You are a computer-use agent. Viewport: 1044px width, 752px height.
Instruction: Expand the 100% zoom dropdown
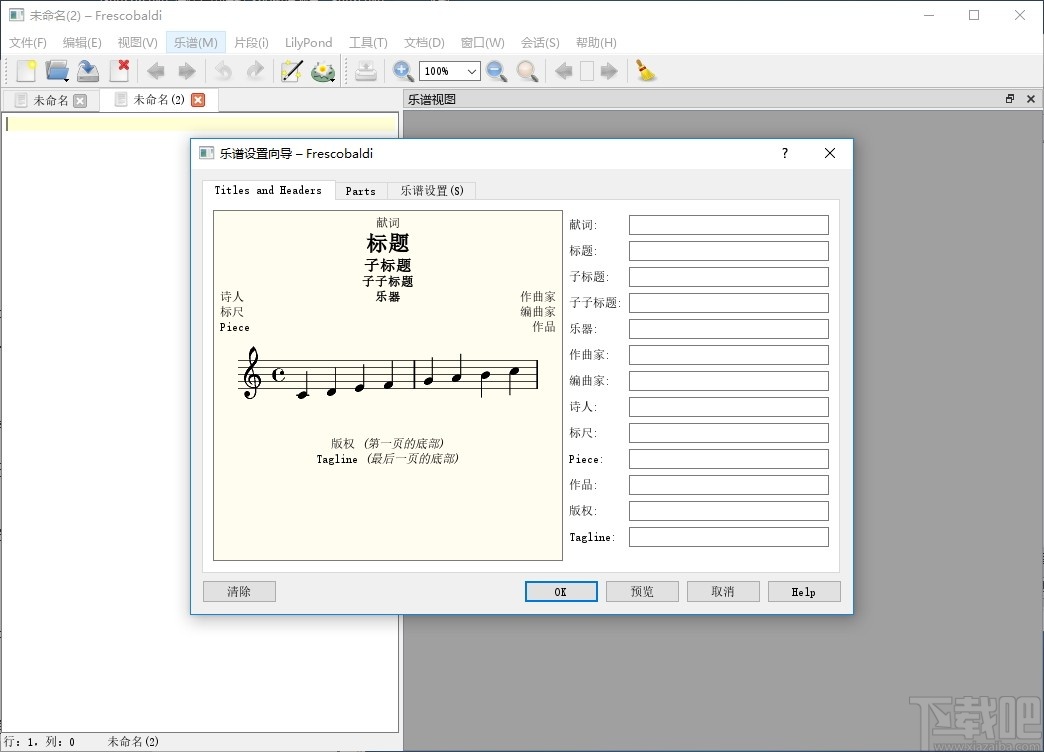[472, 72]
